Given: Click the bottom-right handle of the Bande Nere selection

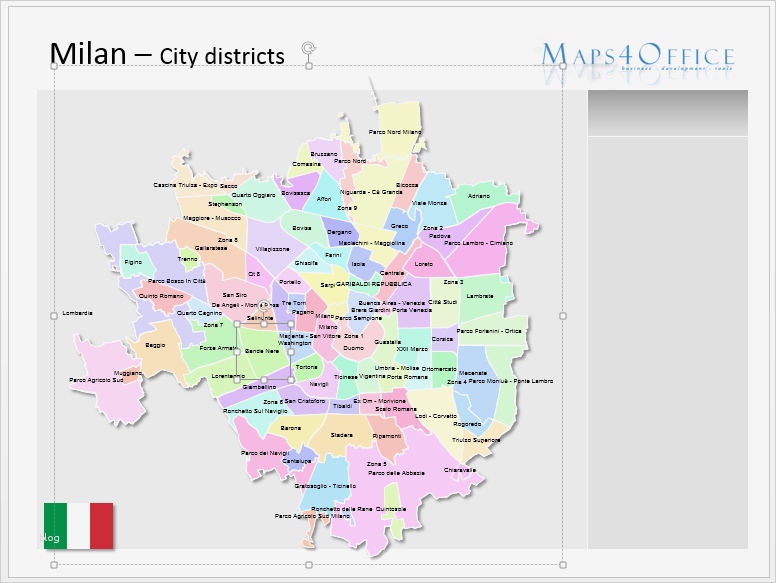Looking at the screenshot, I should click(x=291, y=380).
